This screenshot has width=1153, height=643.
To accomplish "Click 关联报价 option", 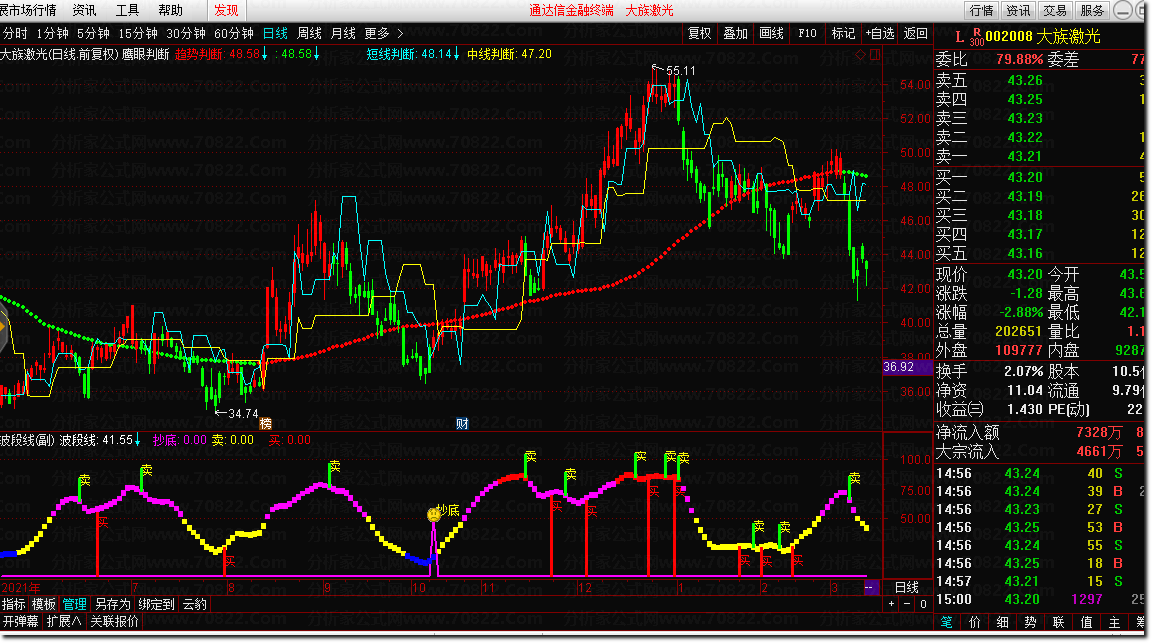I will click(x=115, y=622).
